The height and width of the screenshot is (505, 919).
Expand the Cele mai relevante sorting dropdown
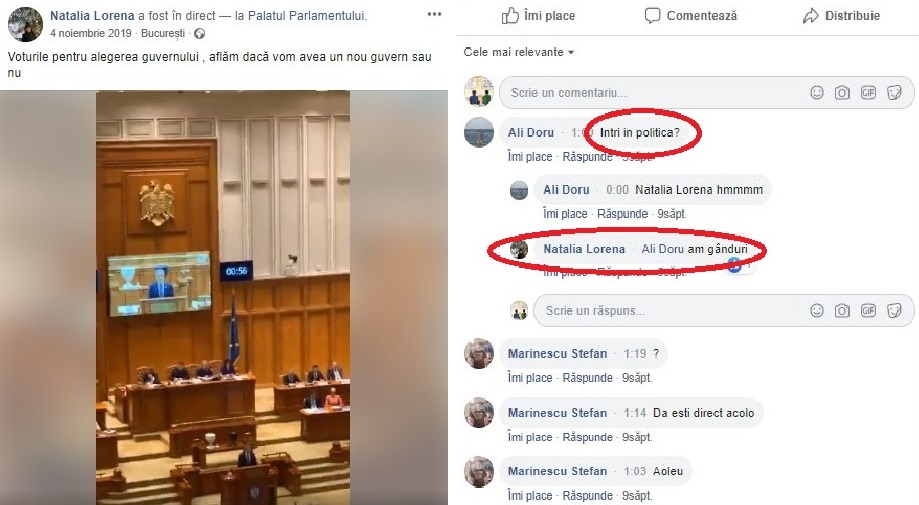(519, 52)
